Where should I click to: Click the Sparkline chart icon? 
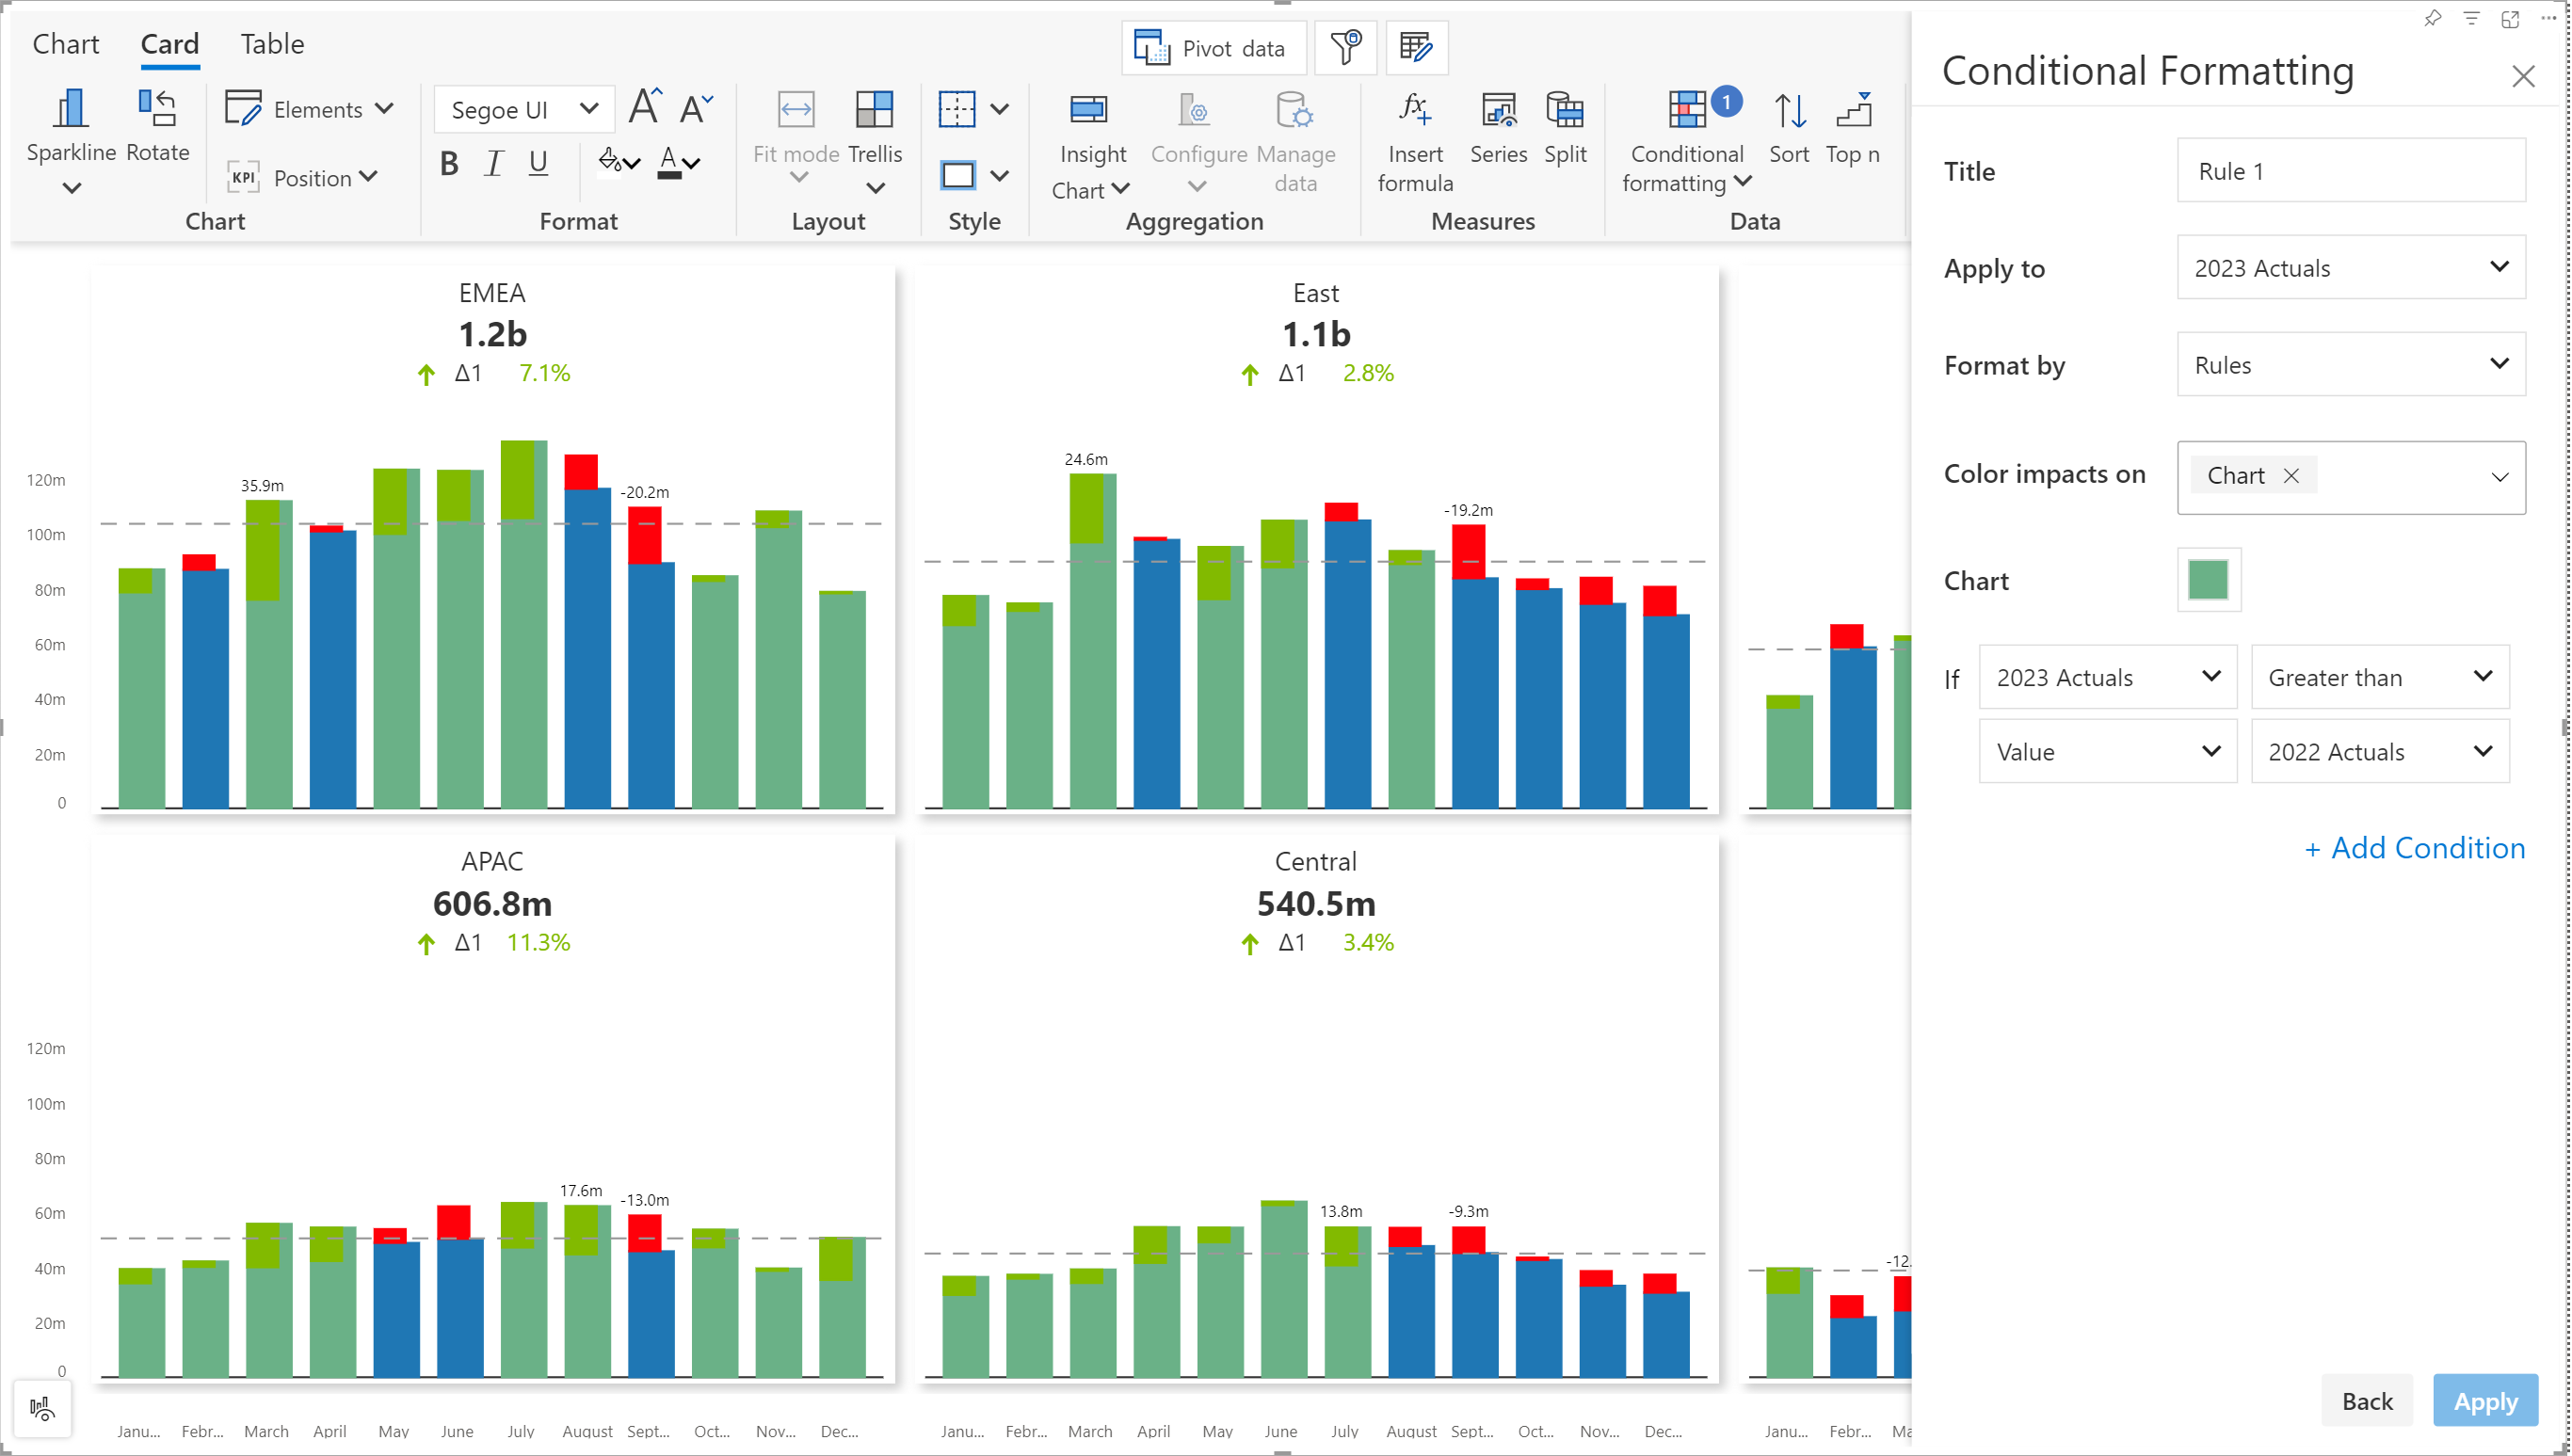pos(70,110)
